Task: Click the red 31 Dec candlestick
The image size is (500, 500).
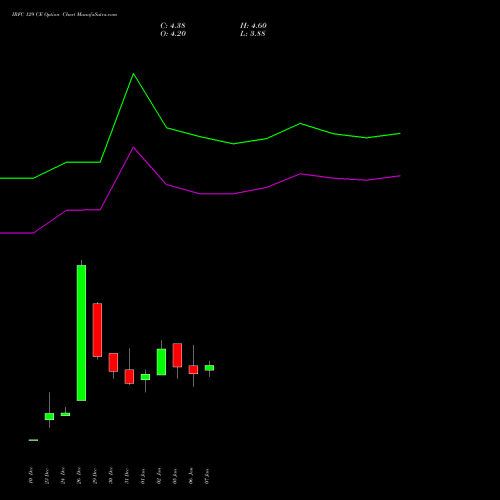Action: (x=129, y=376)
